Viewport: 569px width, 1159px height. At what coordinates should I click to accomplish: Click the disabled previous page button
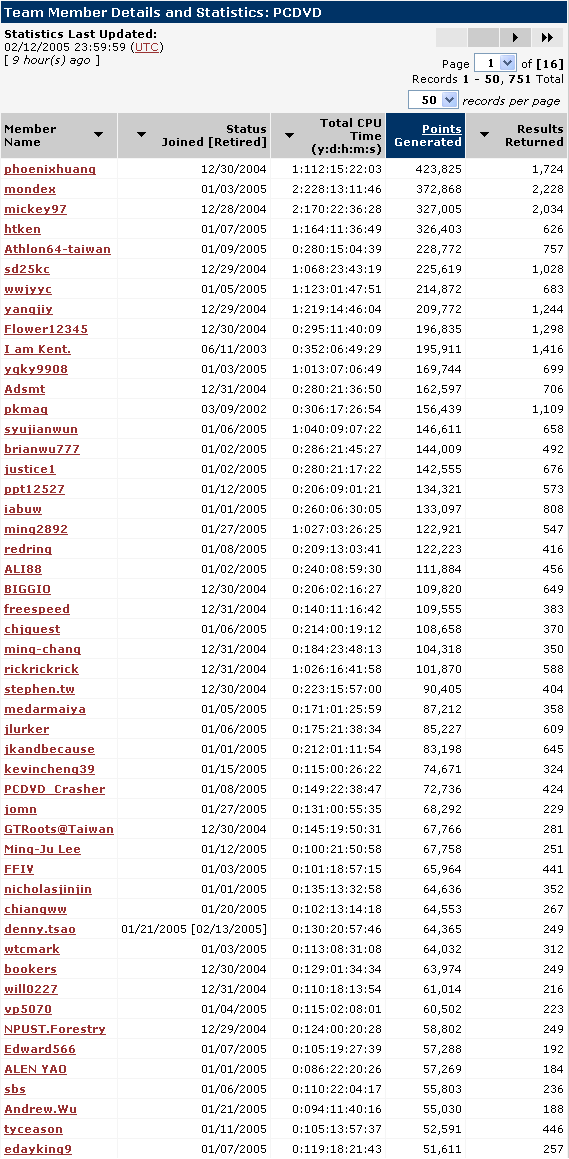[484, 38]
